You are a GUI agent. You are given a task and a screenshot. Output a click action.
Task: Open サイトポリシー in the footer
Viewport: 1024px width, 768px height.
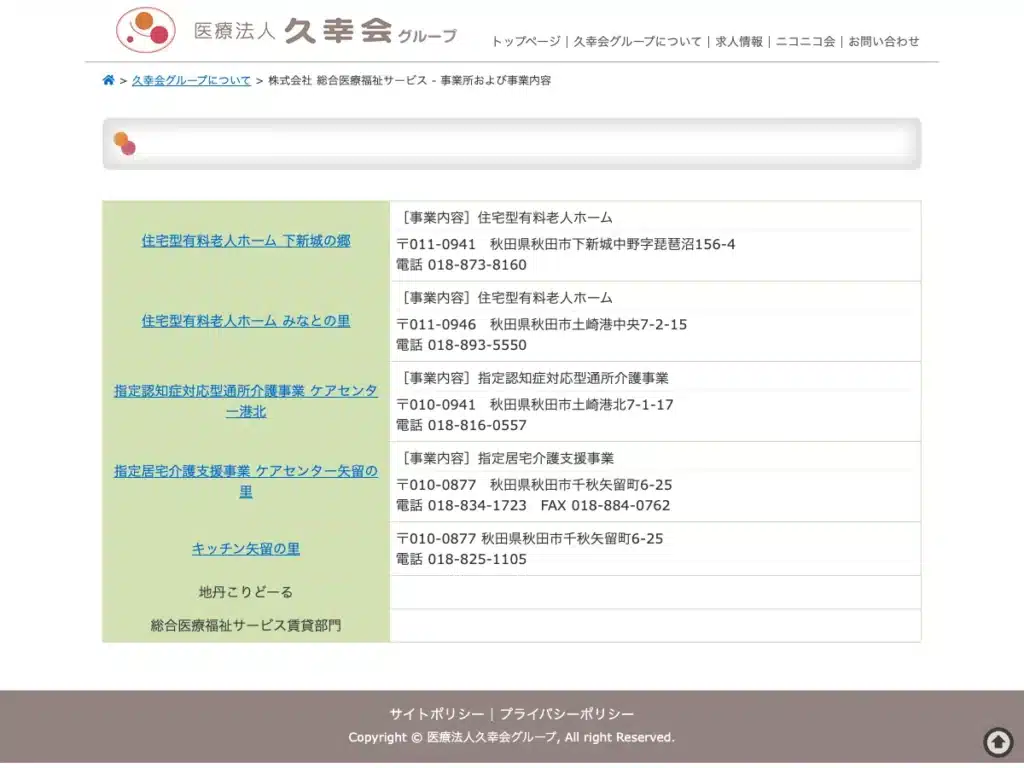437,714
